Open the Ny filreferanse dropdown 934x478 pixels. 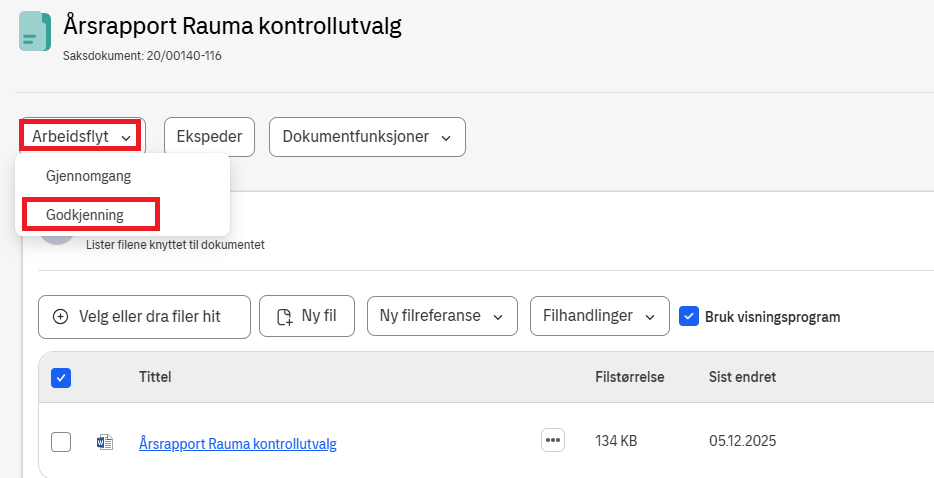coord(441,316)
